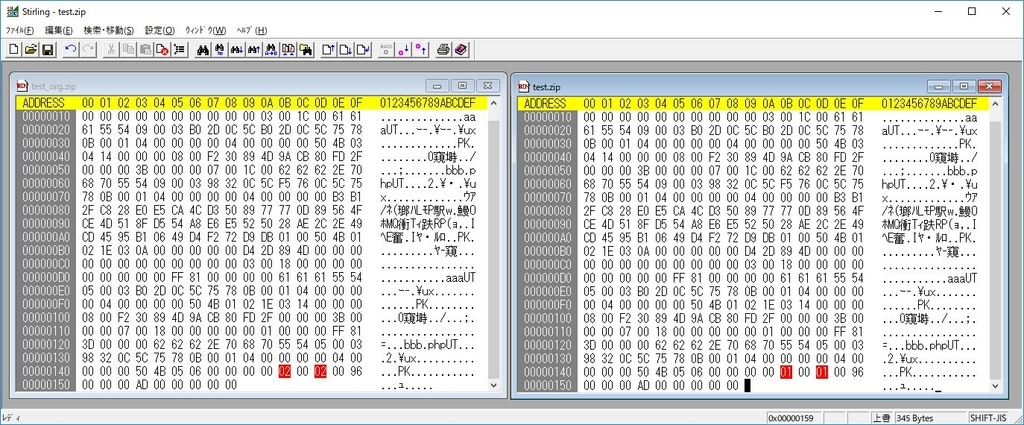Jump to file top with page up-arrow icon
The height and width of the screenshot is (425, 1024).
[328, 50]
